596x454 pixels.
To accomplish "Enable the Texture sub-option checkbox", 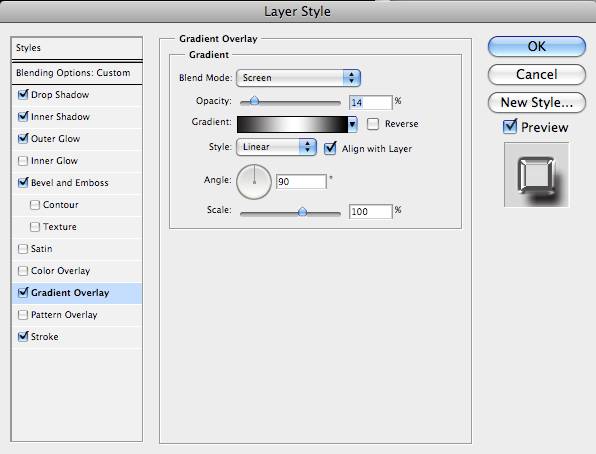I will (x=35, y=227).
